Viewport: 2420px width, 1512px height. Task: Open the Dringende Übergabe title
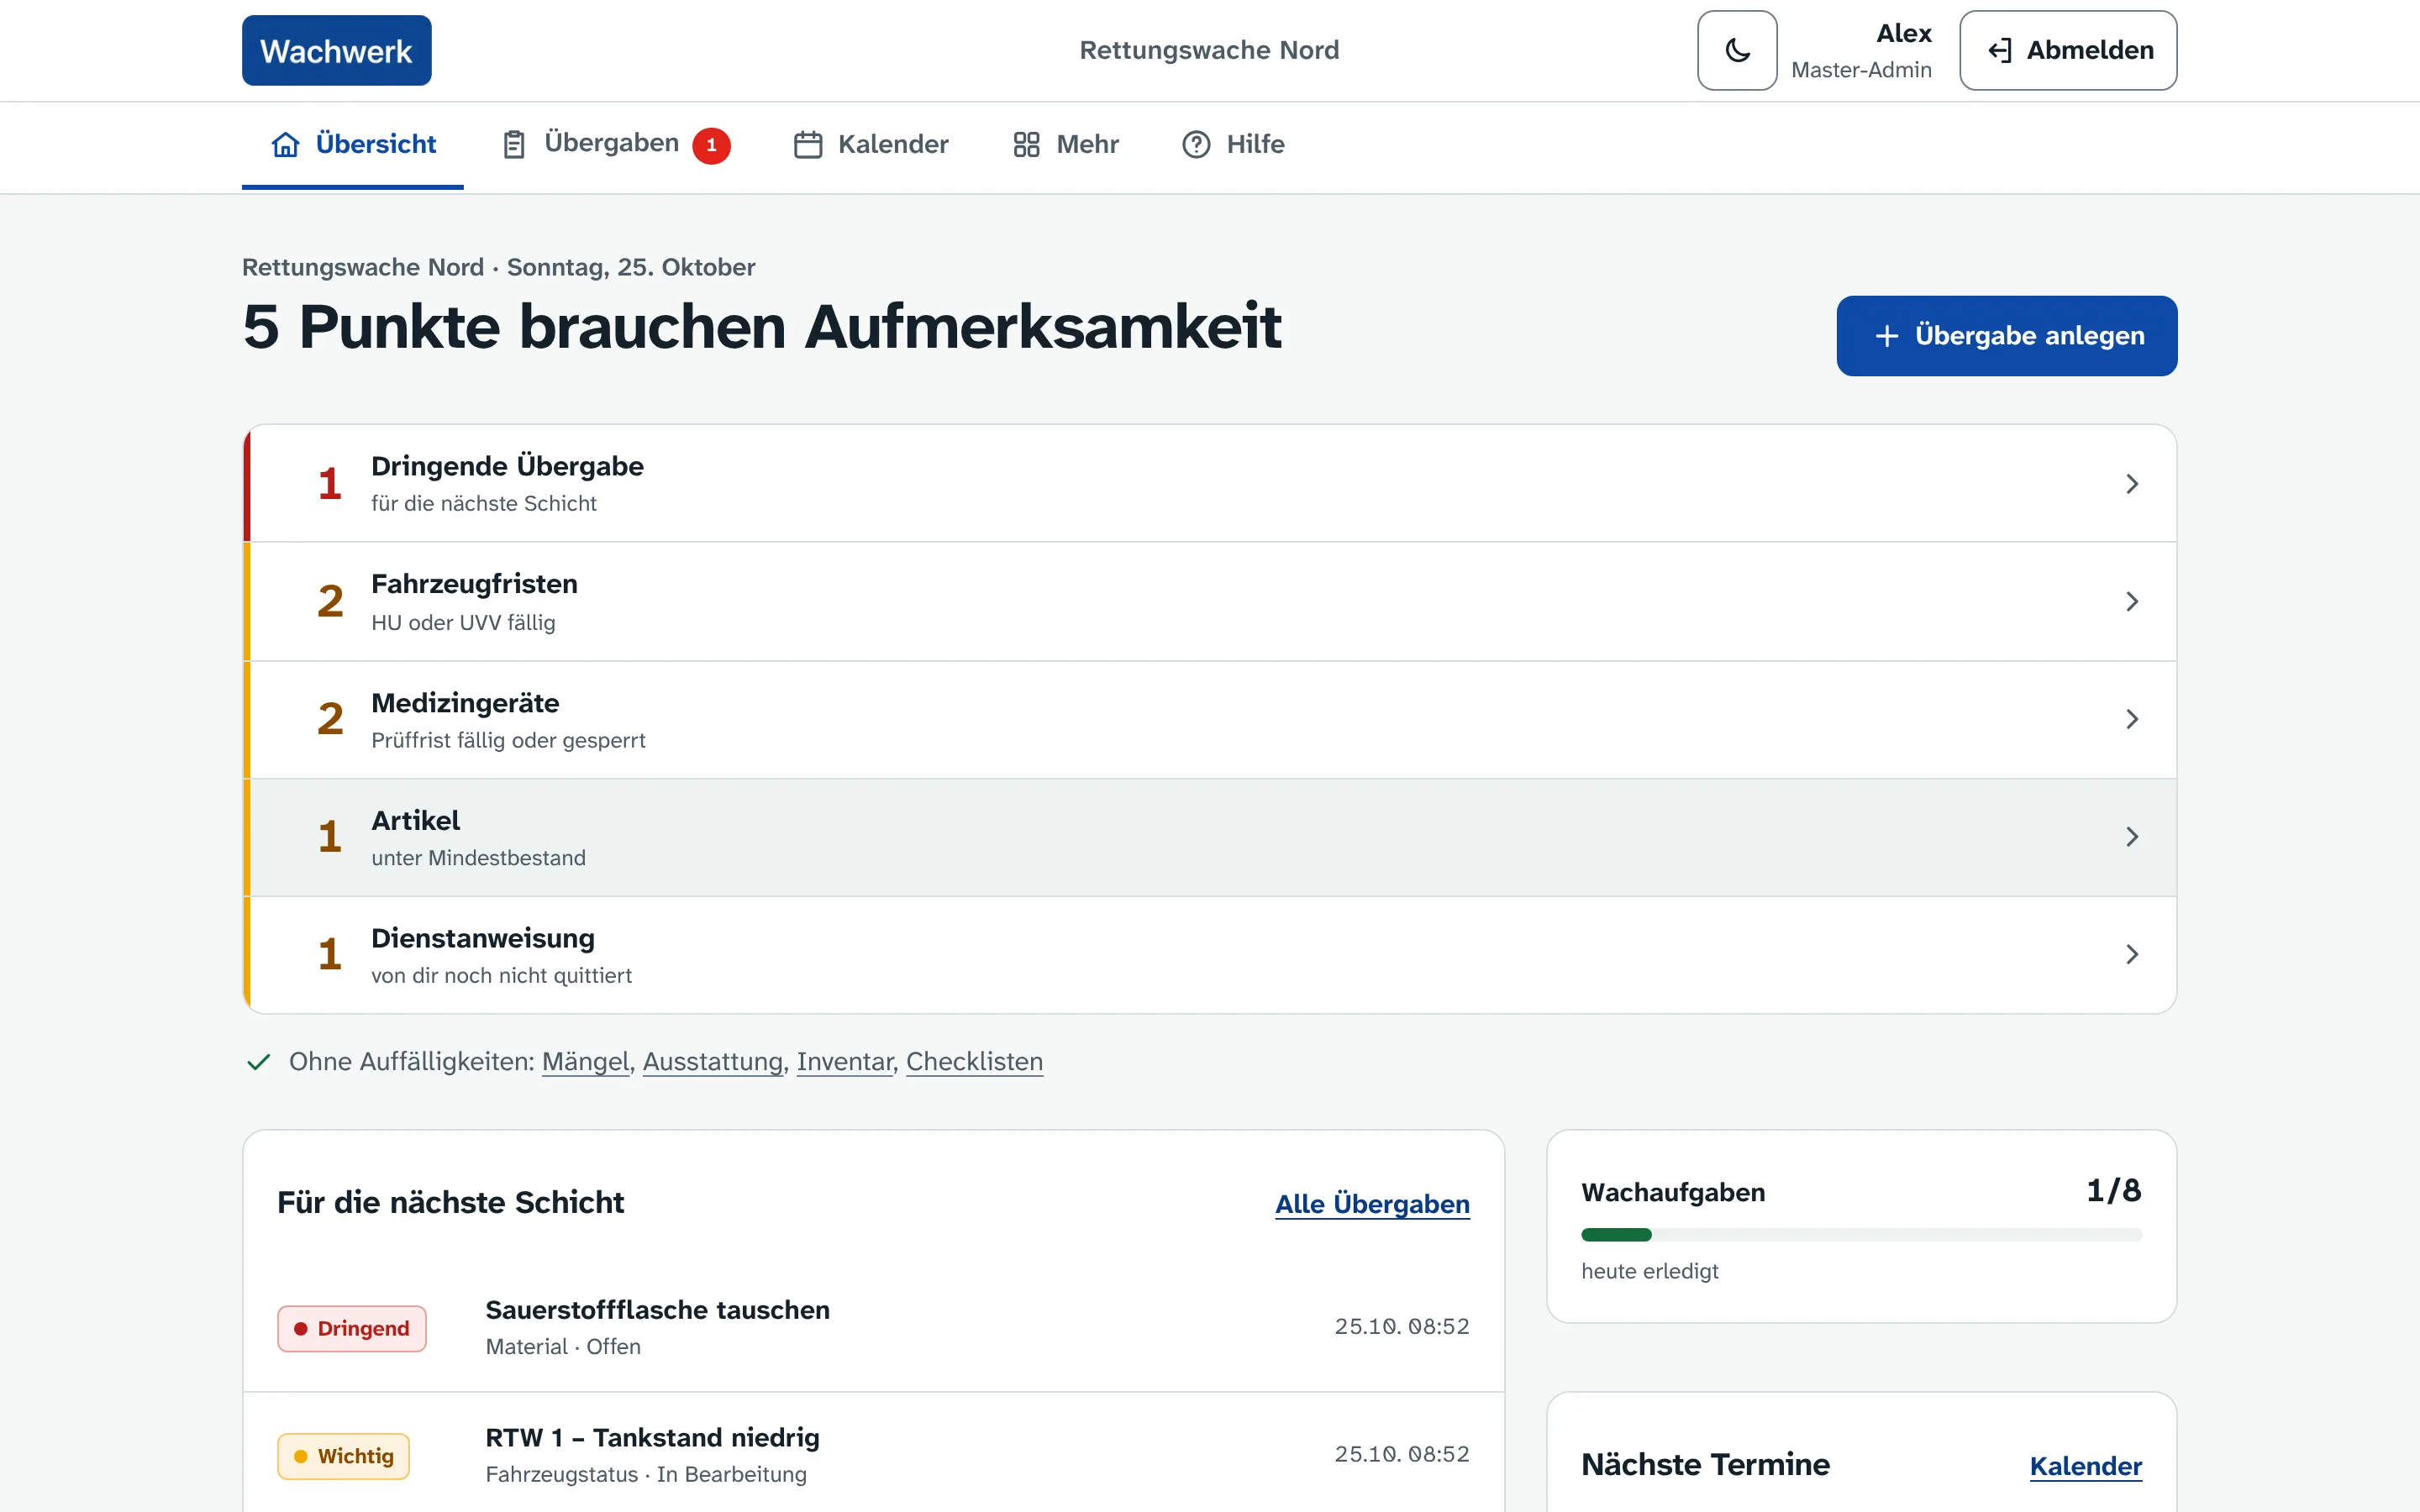point(507,466)
